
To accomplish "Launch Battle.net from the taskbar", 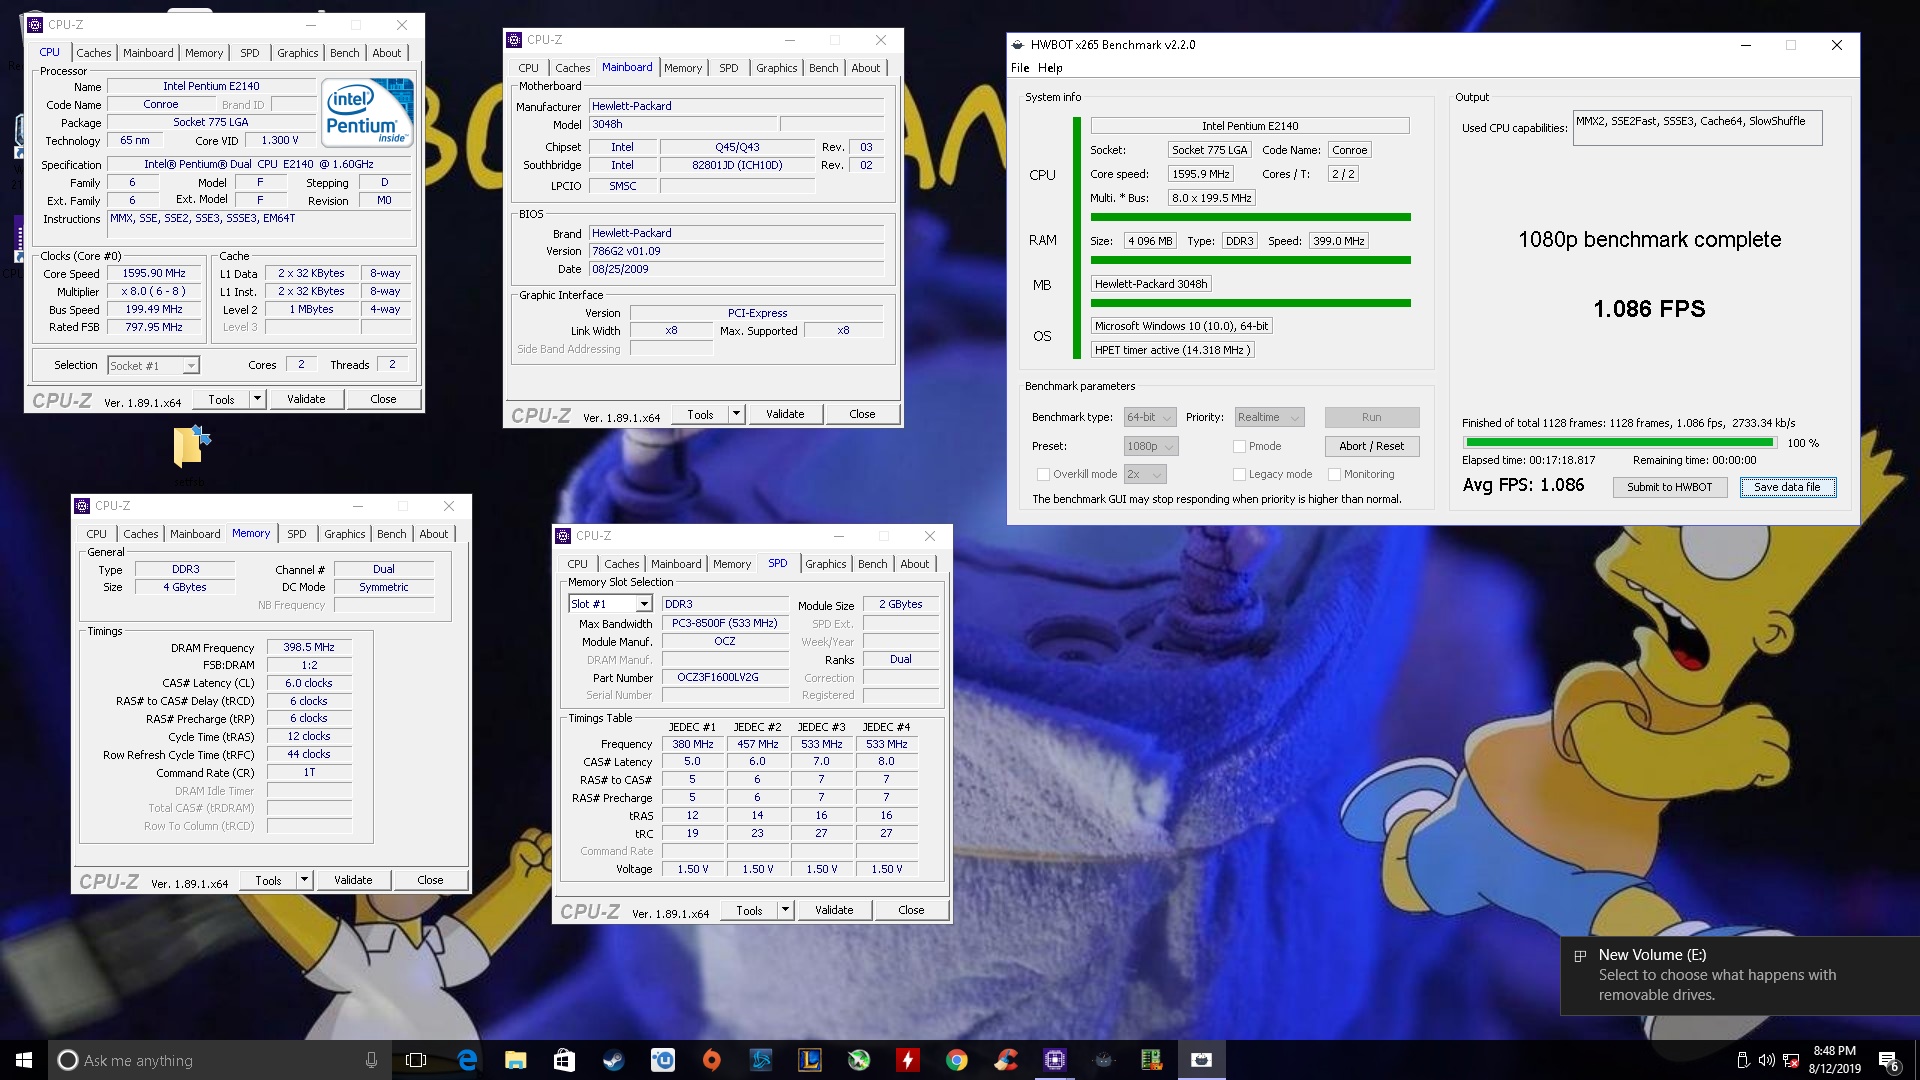I will click(x=760, y=1060).
